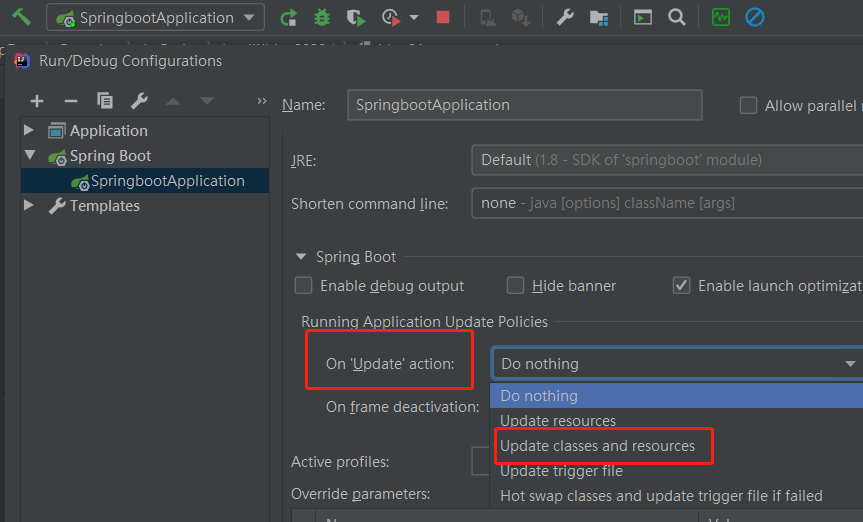Show more actions via the double chevron

(262, 101)
